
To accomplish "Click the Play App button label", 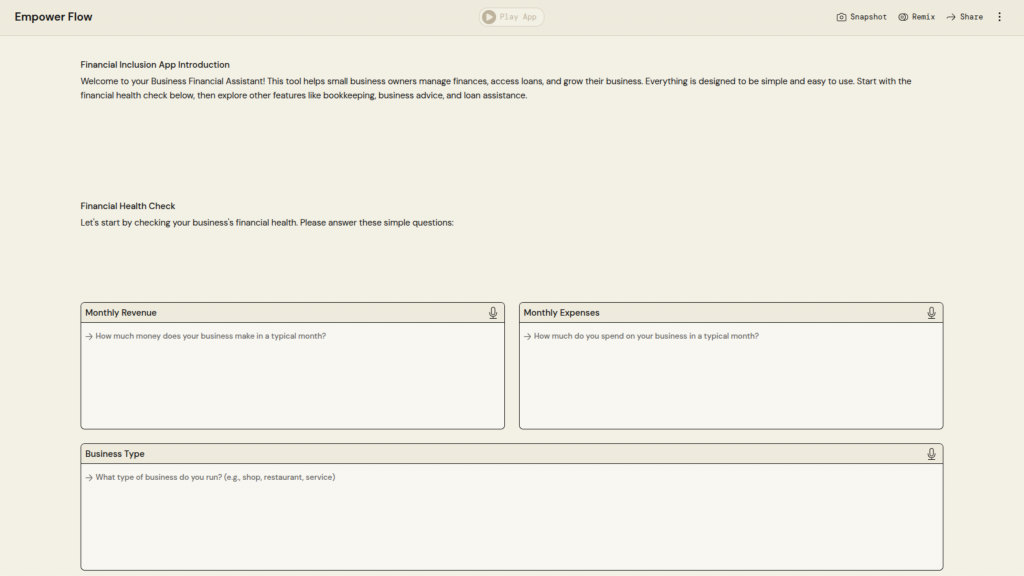I will [x=518, y=17].
